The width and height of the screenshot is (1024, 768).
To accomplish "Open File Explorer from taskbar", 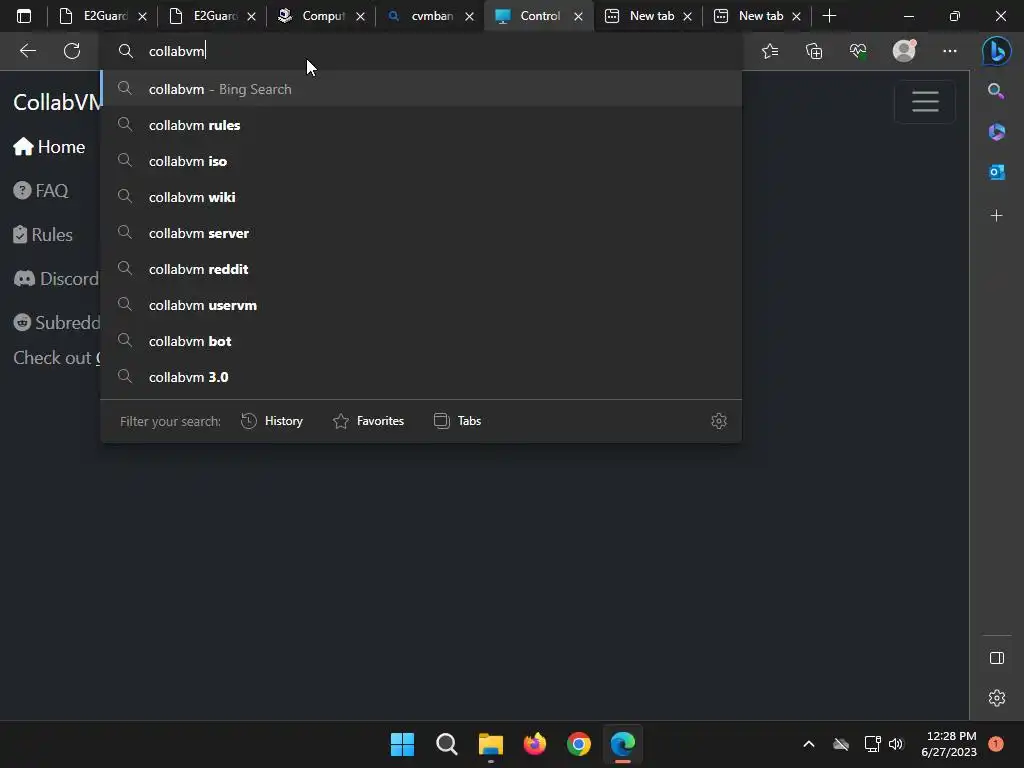I will click(490, 744).
